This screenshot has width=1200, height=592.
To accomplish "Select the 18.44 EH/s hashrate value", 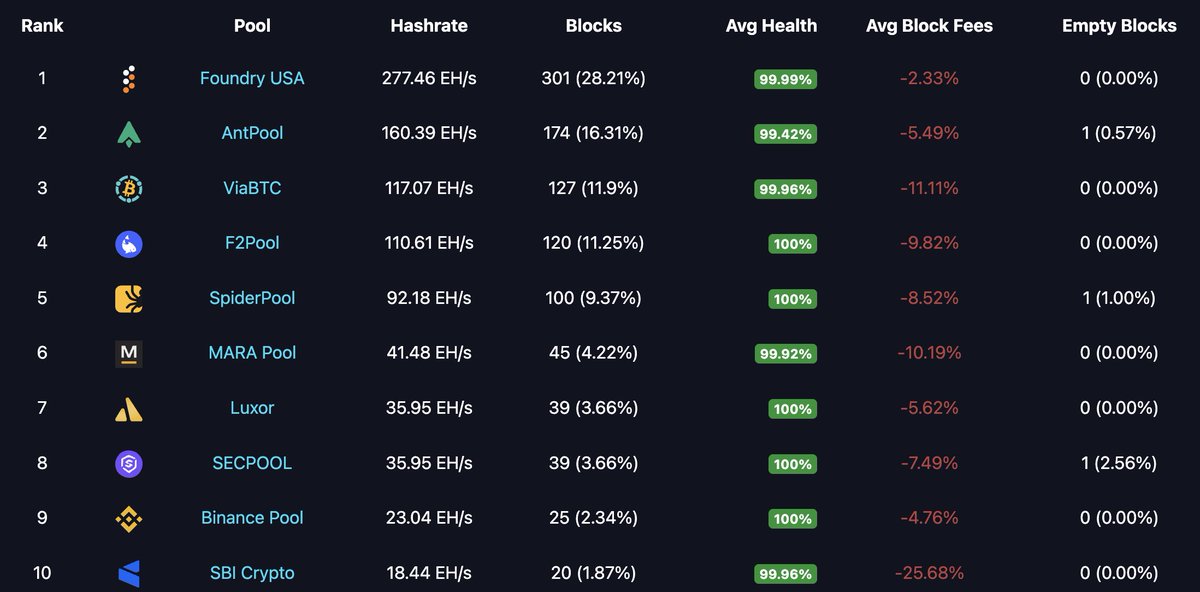I will coord(429,573).
